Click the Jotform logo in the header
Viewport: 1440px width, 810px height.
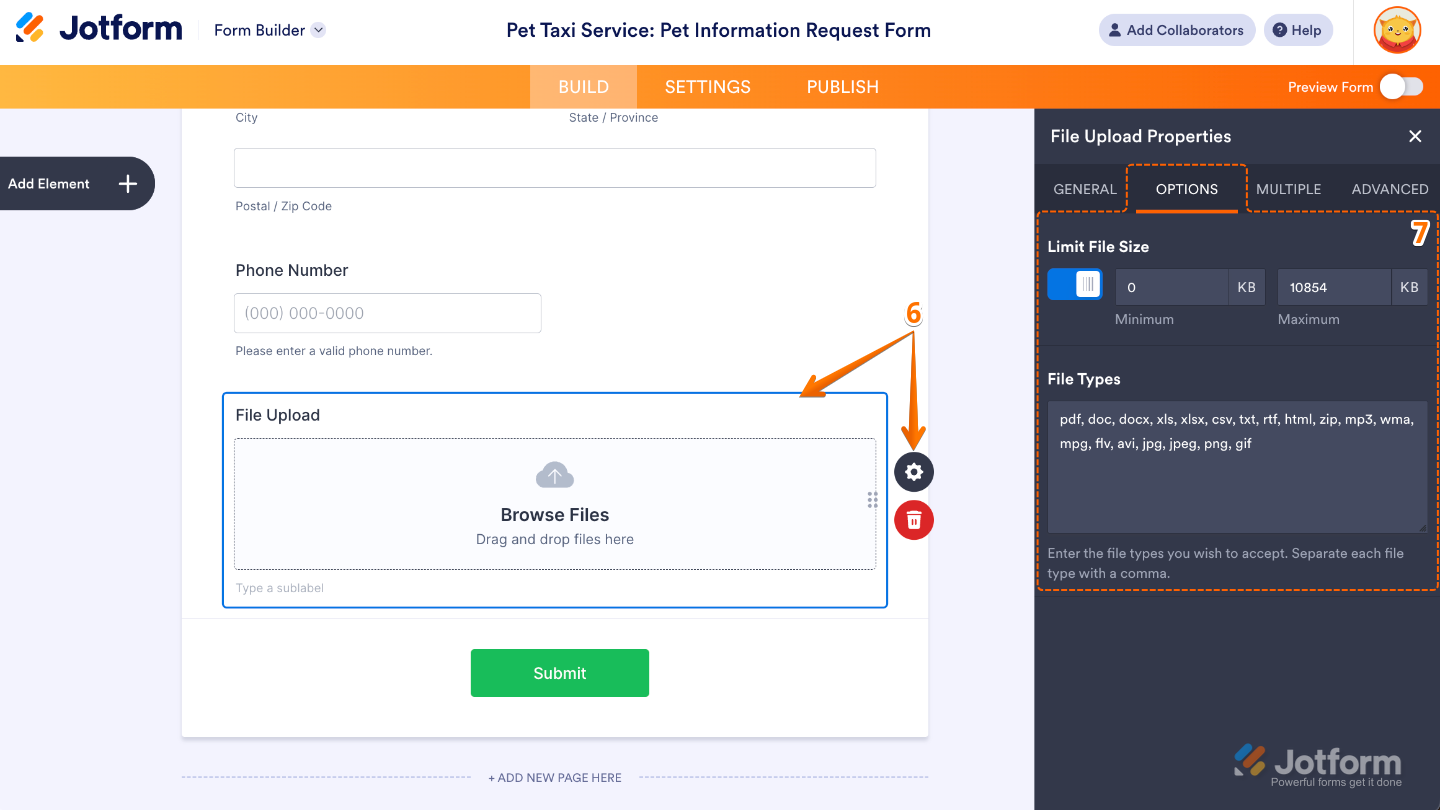[x=99, y=29]
